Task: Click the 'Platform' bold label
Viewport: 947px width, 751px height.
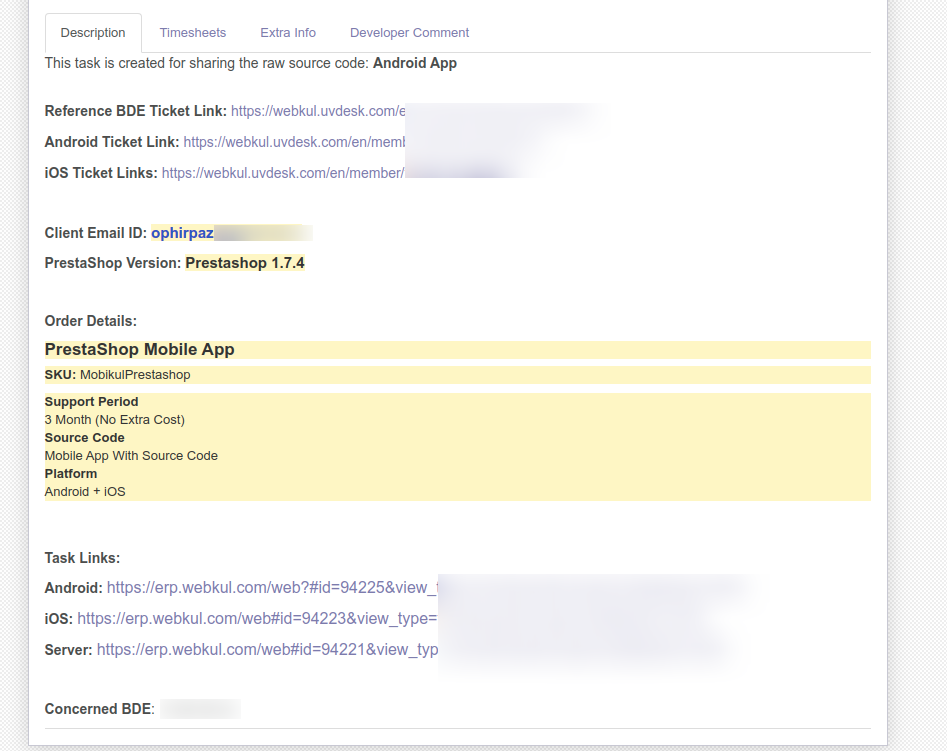Action: coord(71,474)
